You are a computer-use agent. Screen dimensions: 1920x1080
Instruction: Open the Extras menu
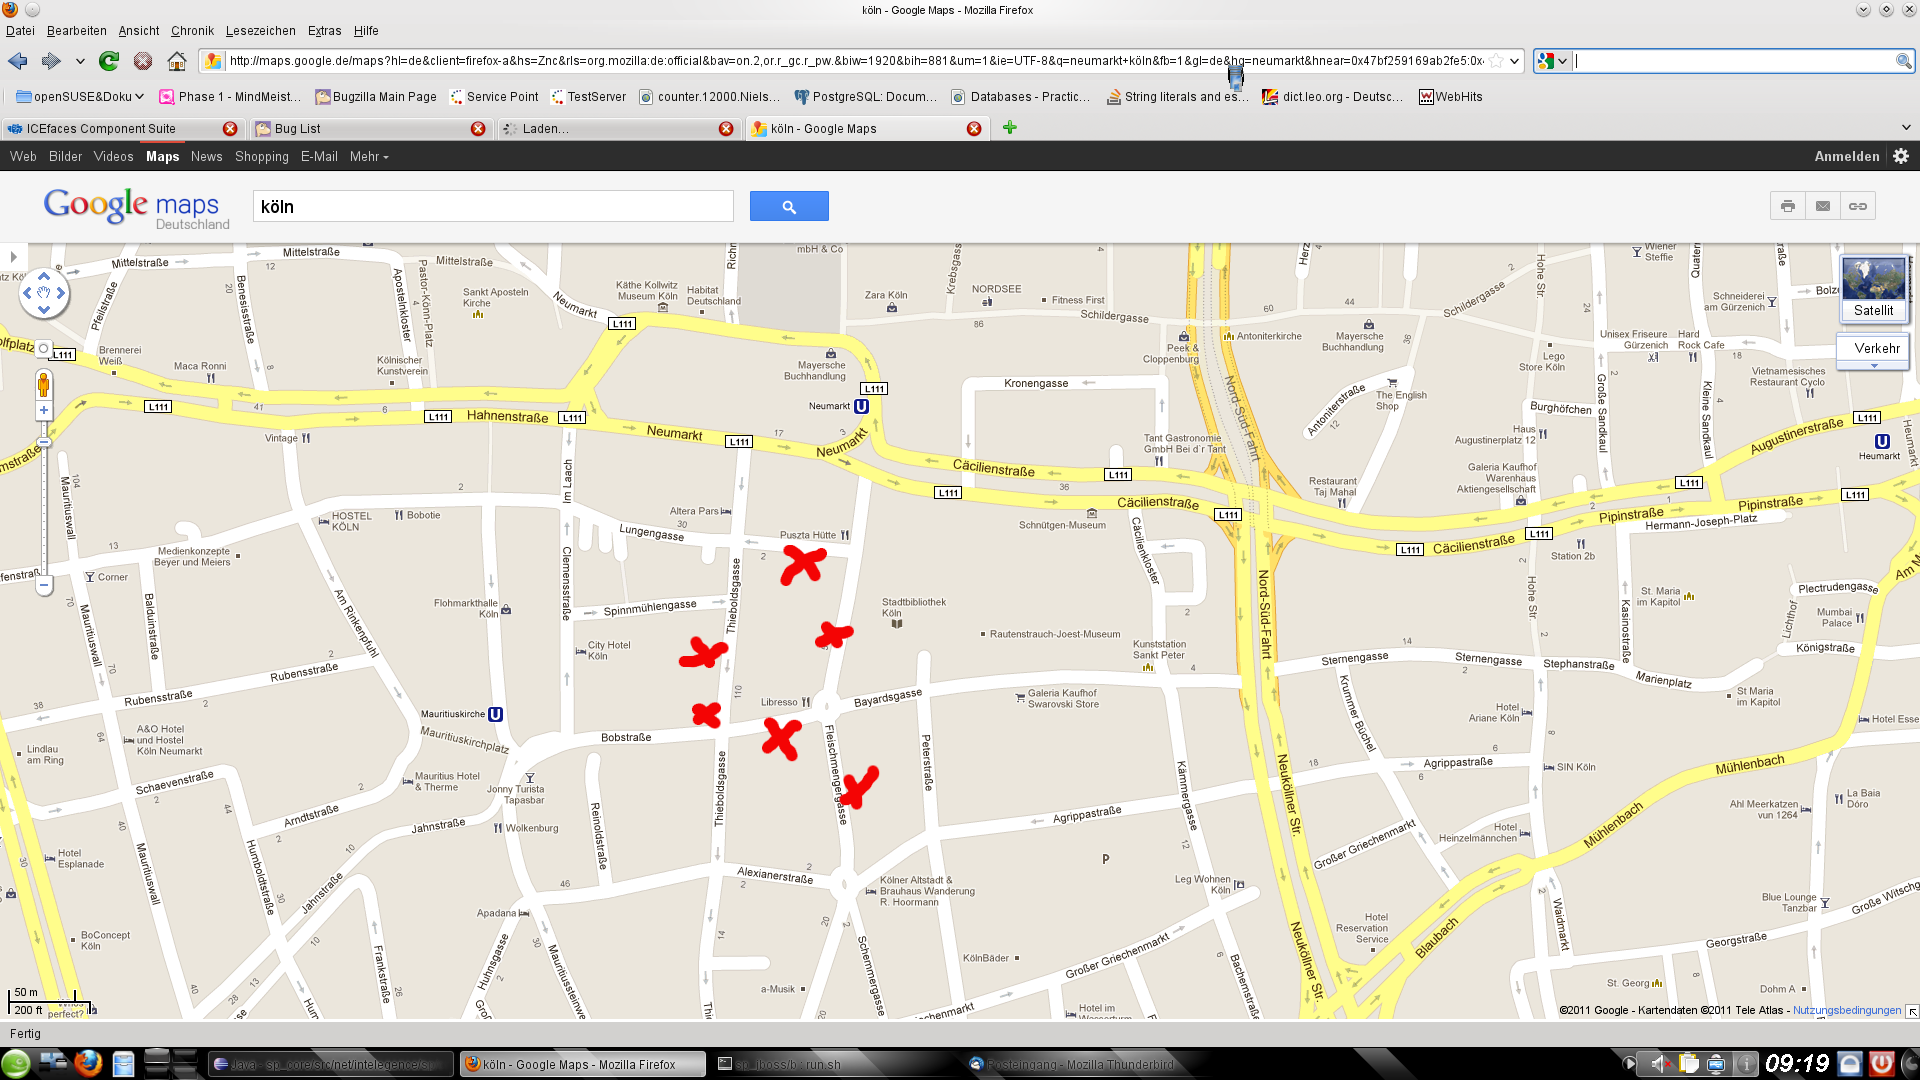click(324, 31)
